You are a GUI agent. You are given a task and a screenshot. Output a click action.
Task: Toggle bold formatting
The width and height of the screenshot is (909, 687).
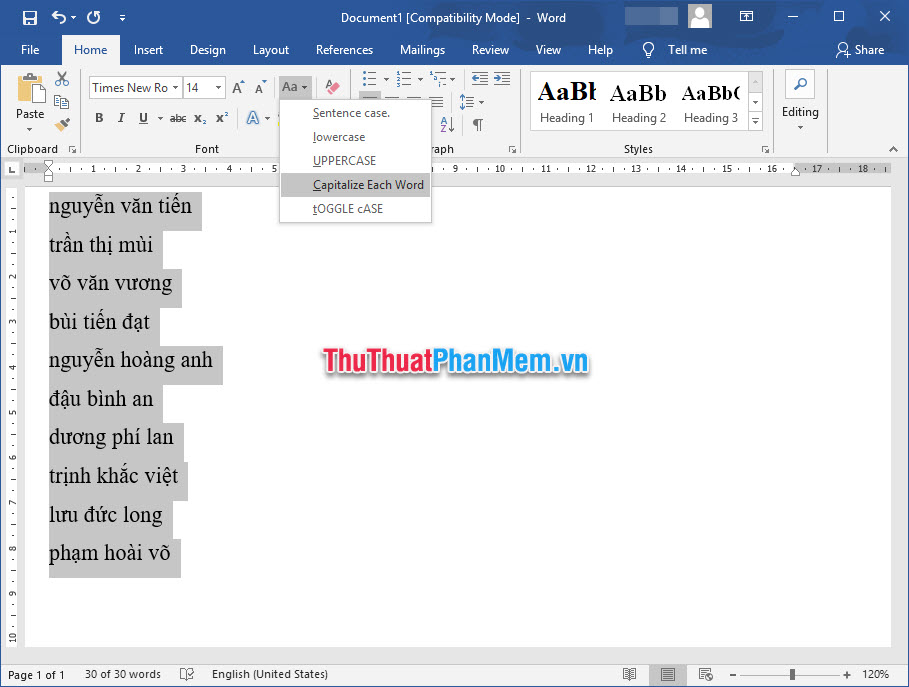click(98, 118)
